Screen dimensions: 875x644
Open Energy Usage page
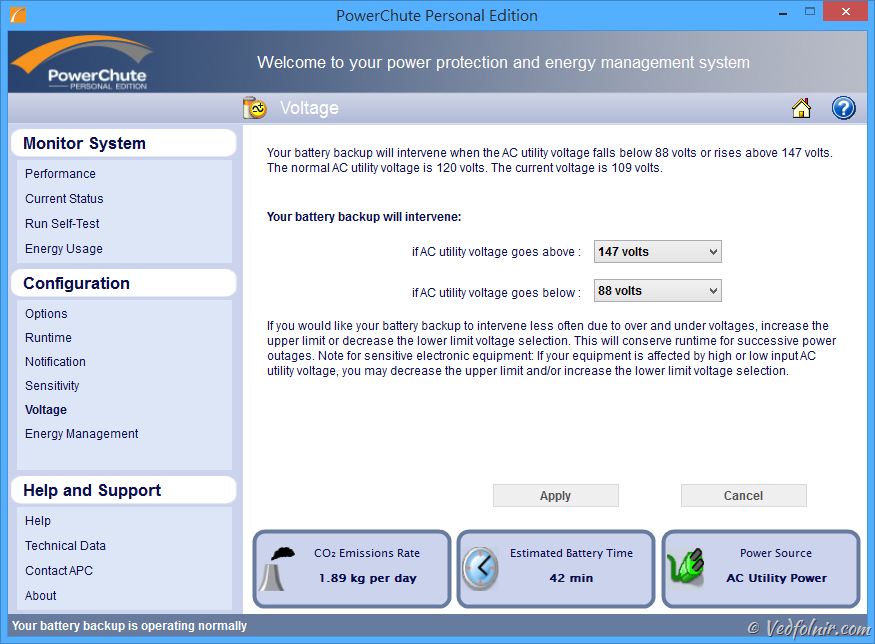point(64,249)
